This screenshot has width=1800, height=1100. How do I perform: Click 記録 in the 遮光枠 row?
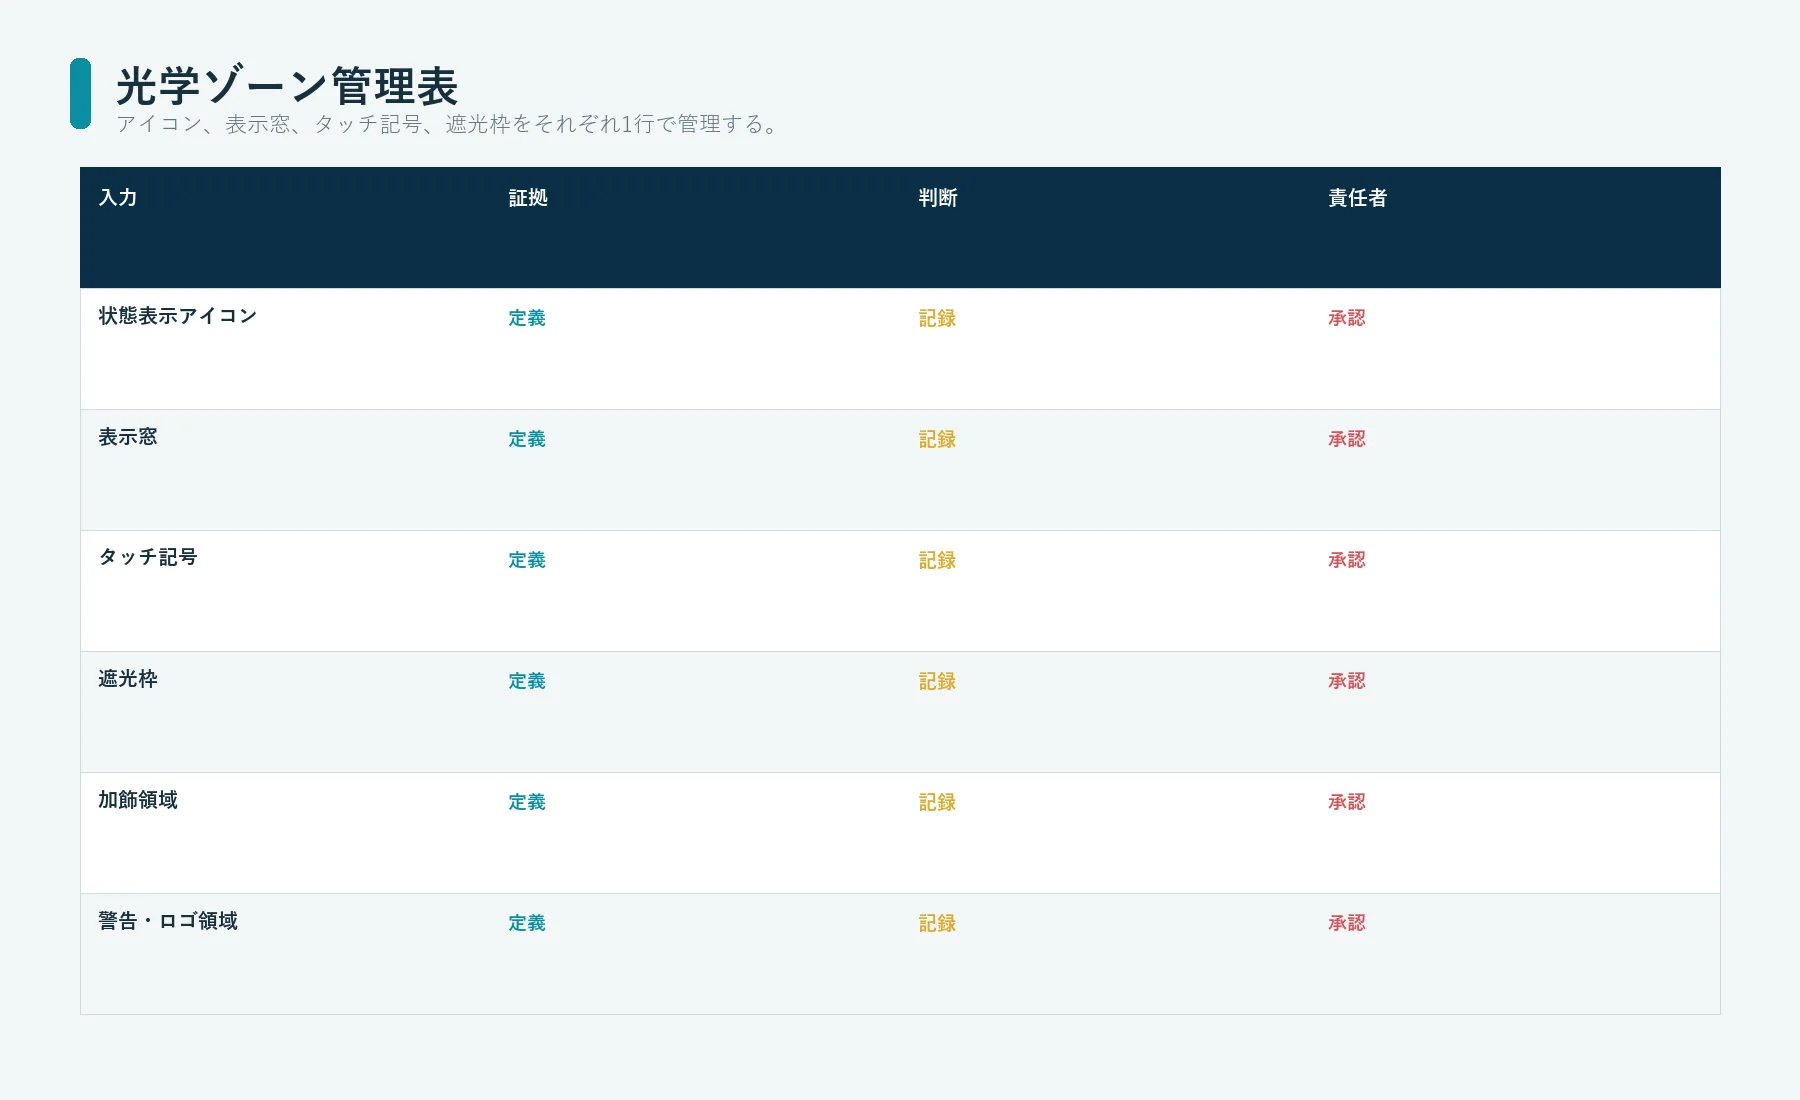click(937, 681)
